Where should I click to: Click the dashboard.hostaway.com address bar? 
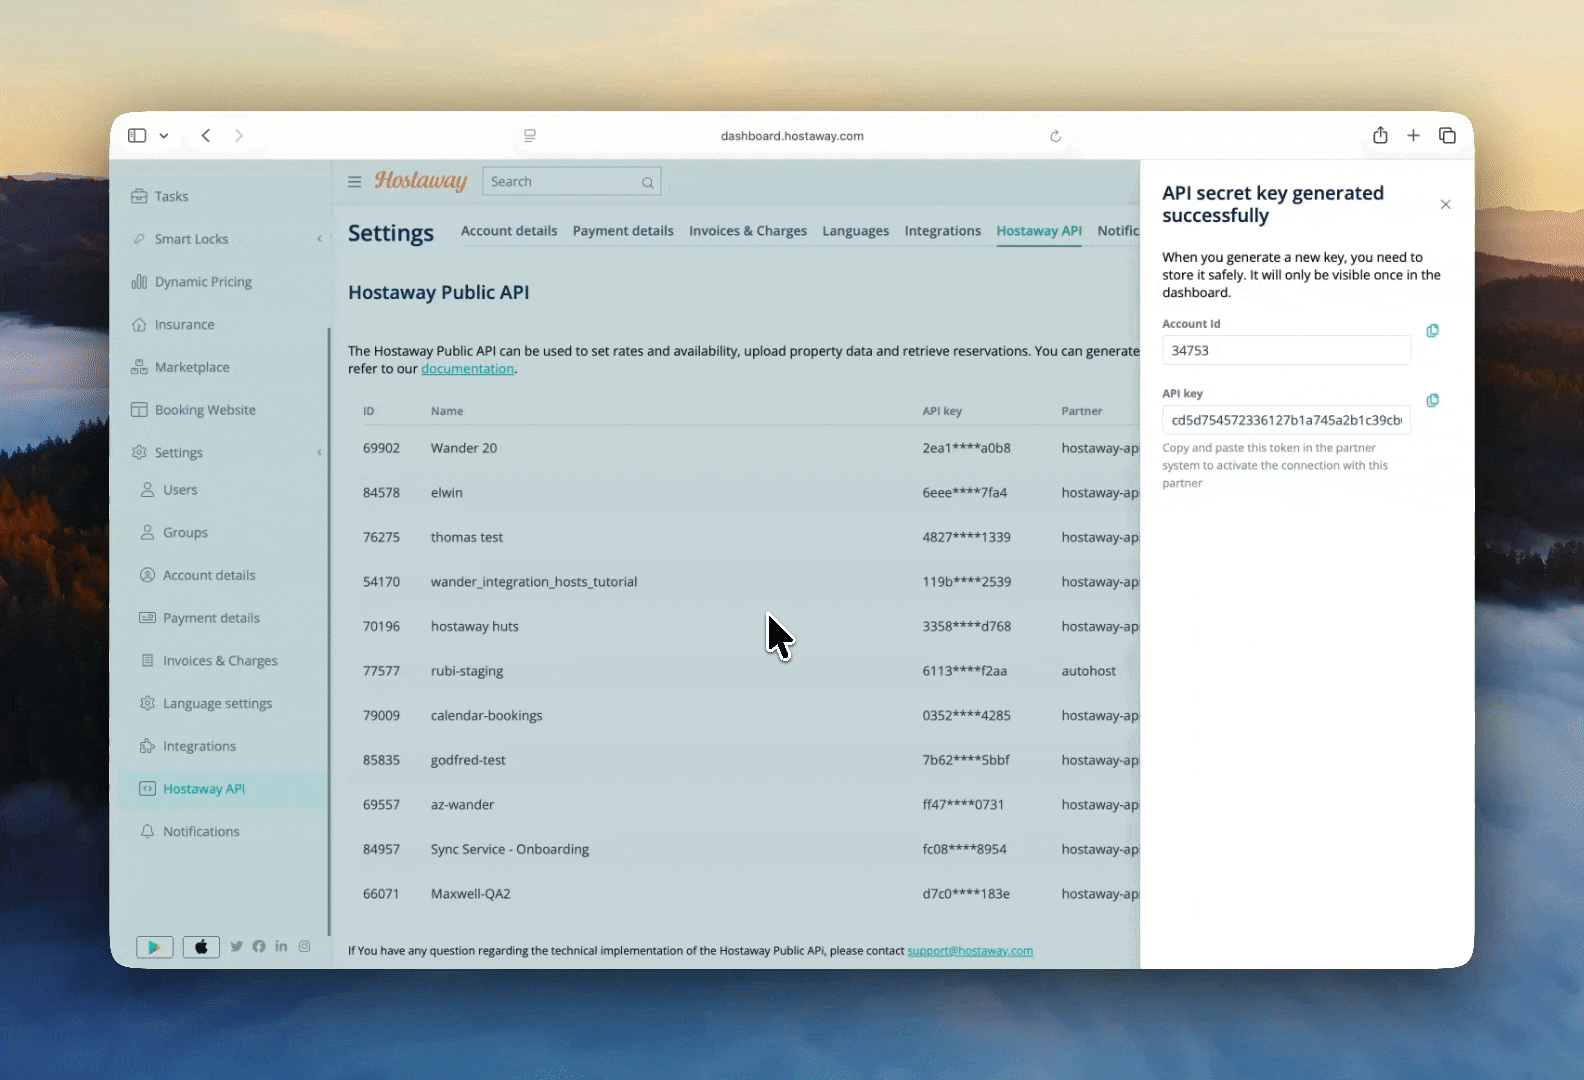[792, 136]
